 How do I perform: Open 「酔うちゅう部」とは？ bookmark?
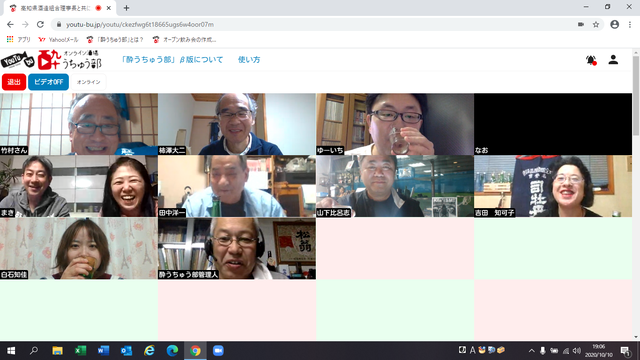[x=115, y=40]
